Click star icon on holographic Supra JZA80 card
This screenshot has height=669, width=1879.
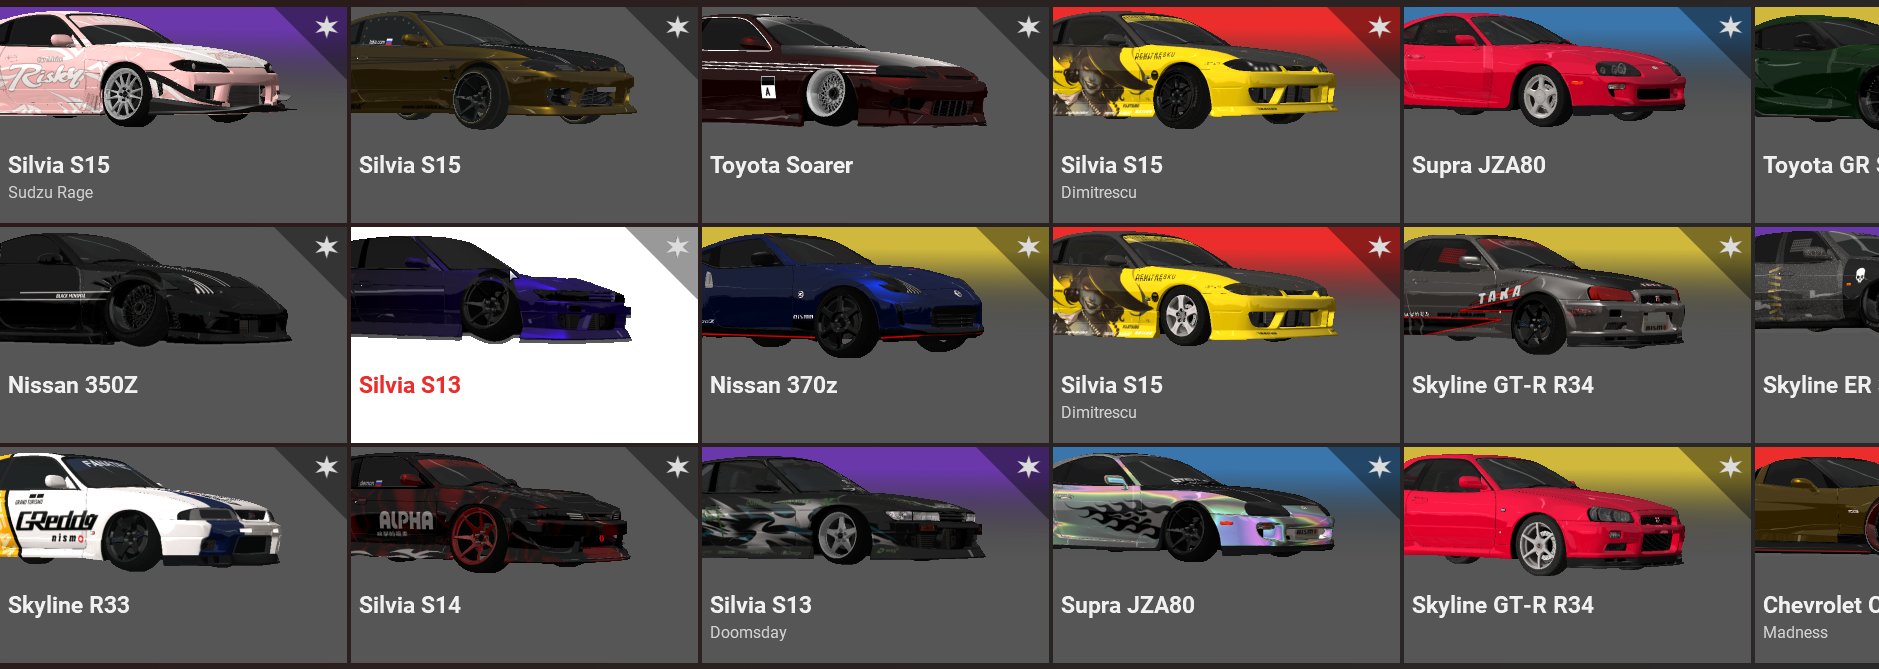click(x=1380, y=467)
